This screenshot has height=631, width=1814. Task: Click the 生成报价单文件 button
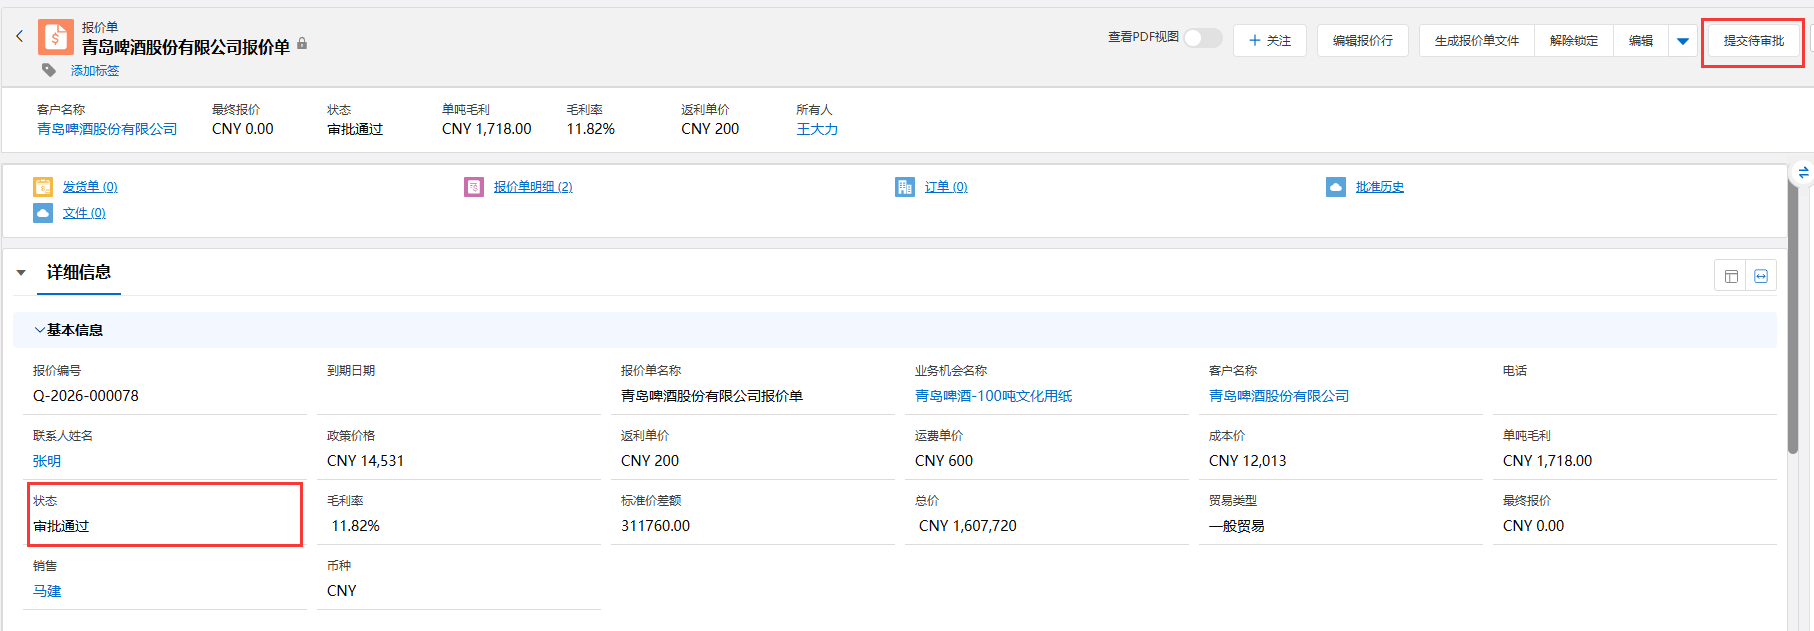pos(1476,41)
